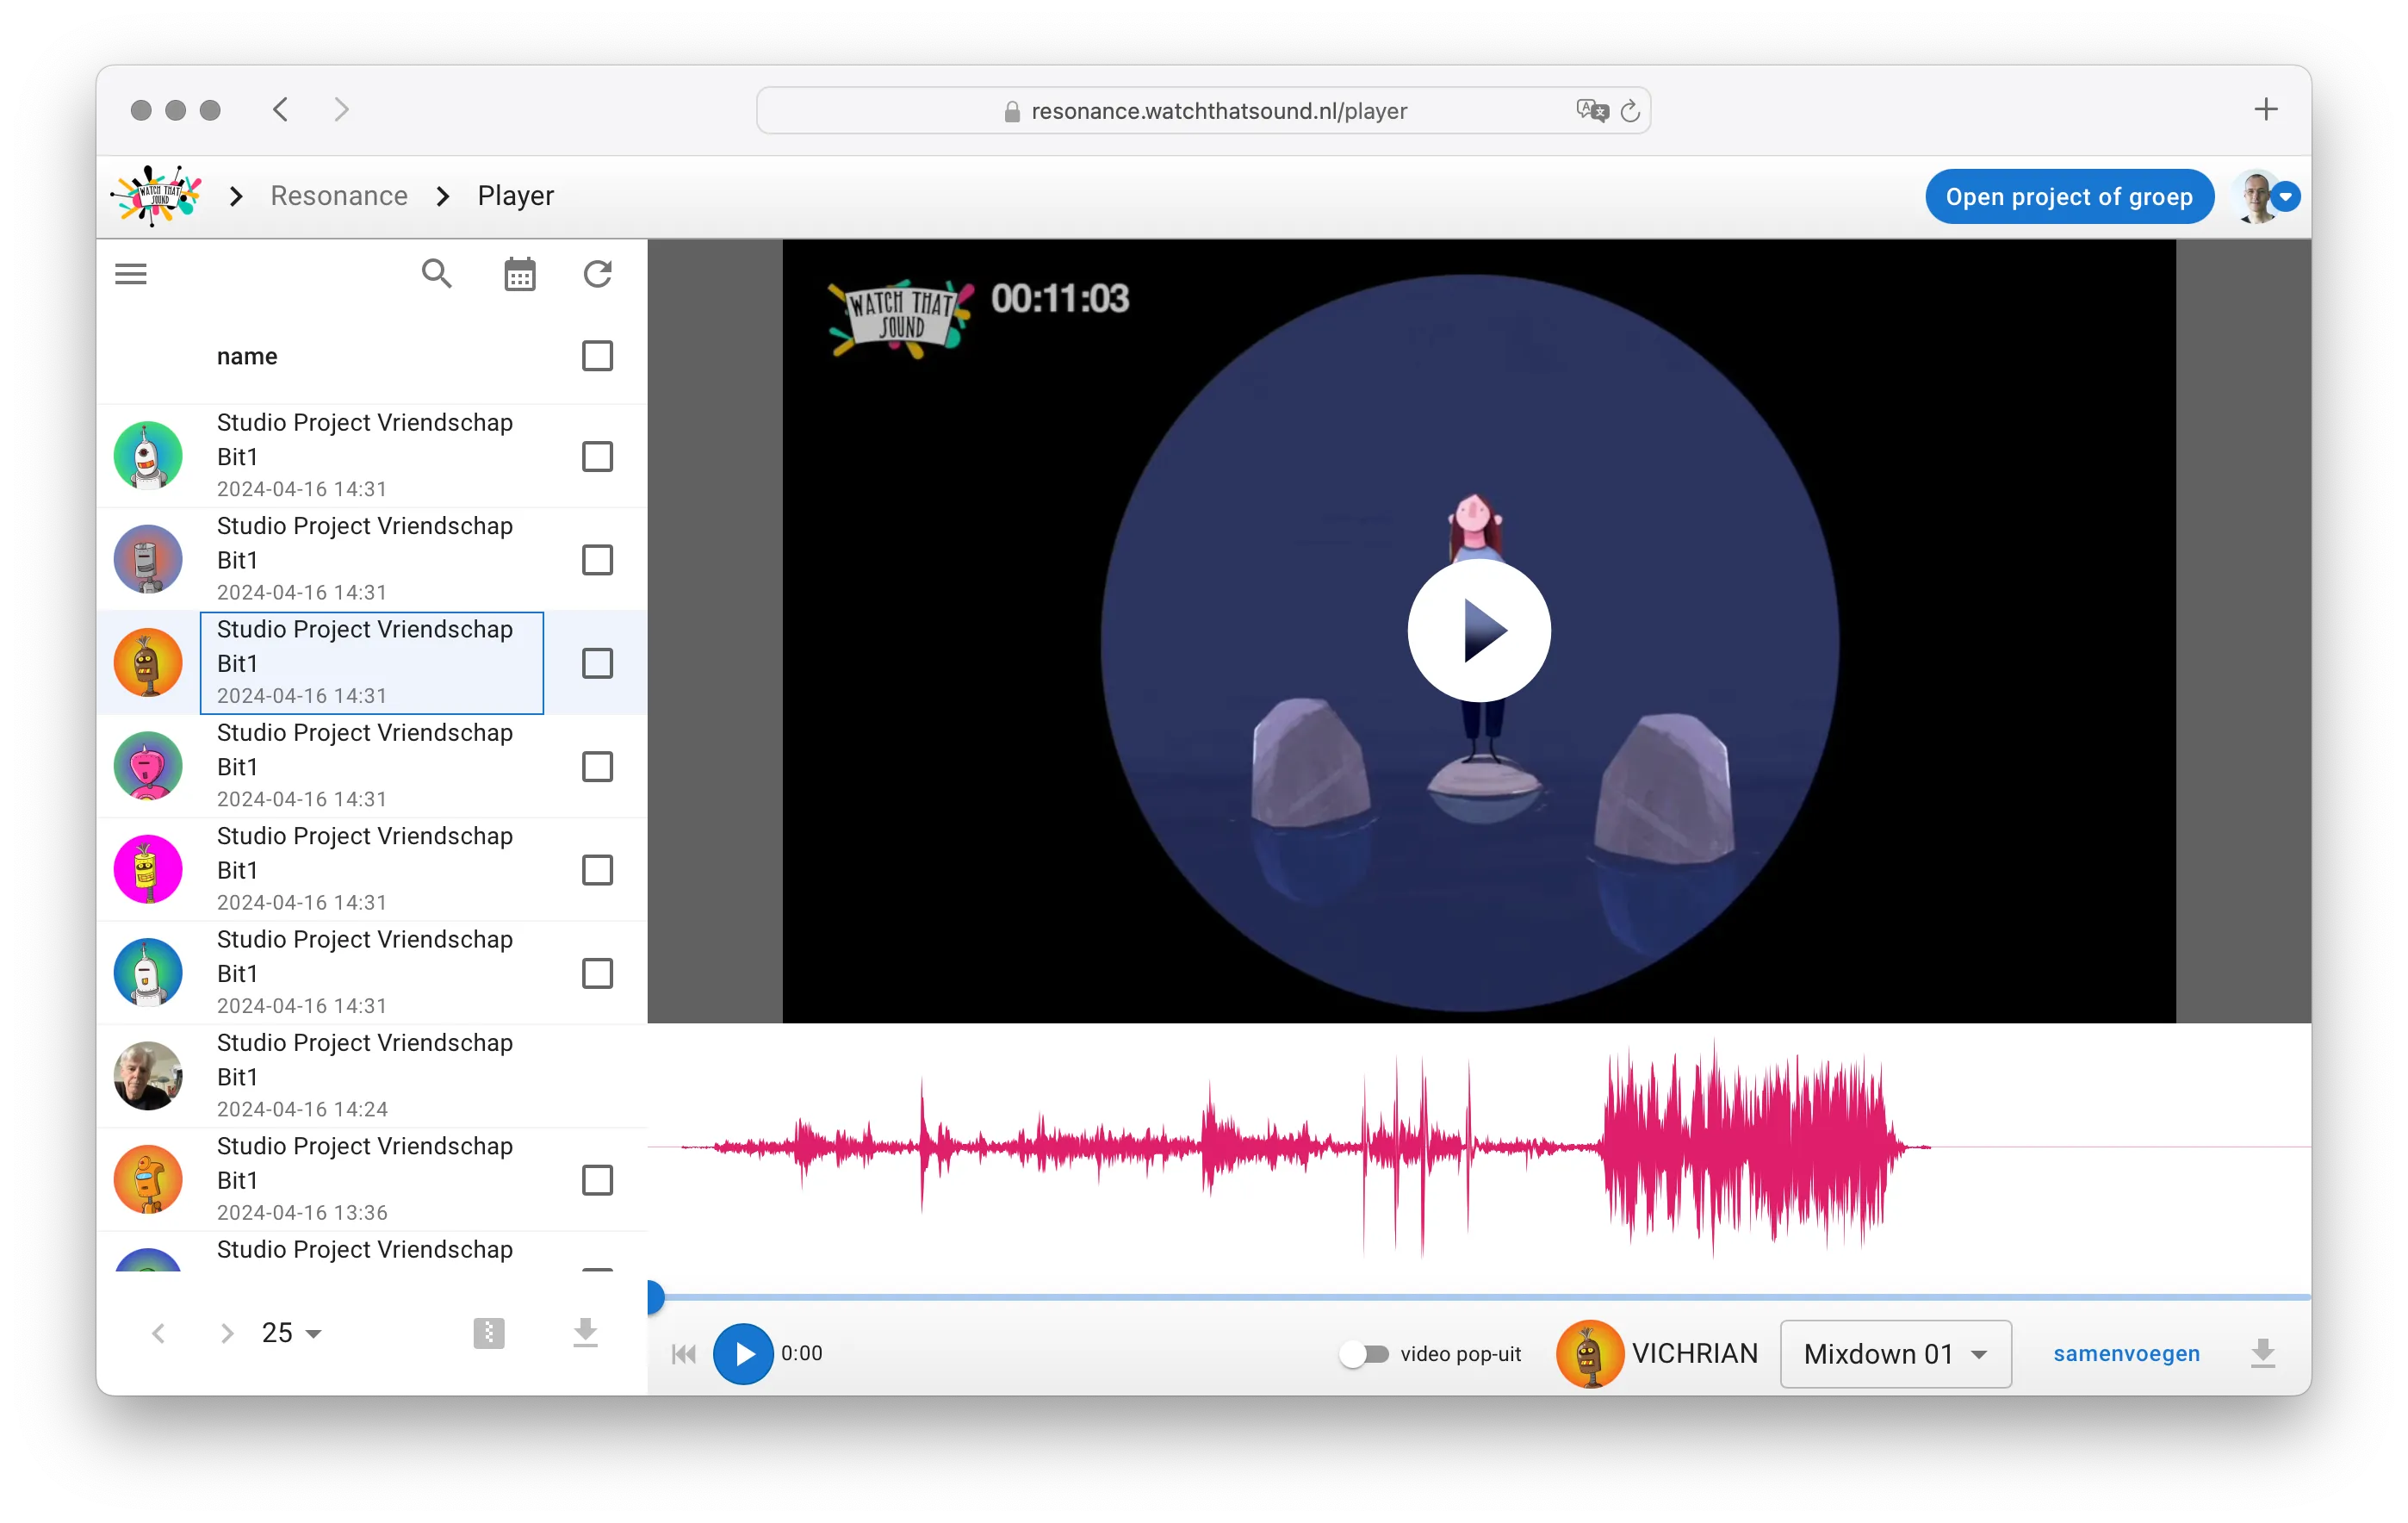Check the select-all checkbox beside the name header

(597, 356)
